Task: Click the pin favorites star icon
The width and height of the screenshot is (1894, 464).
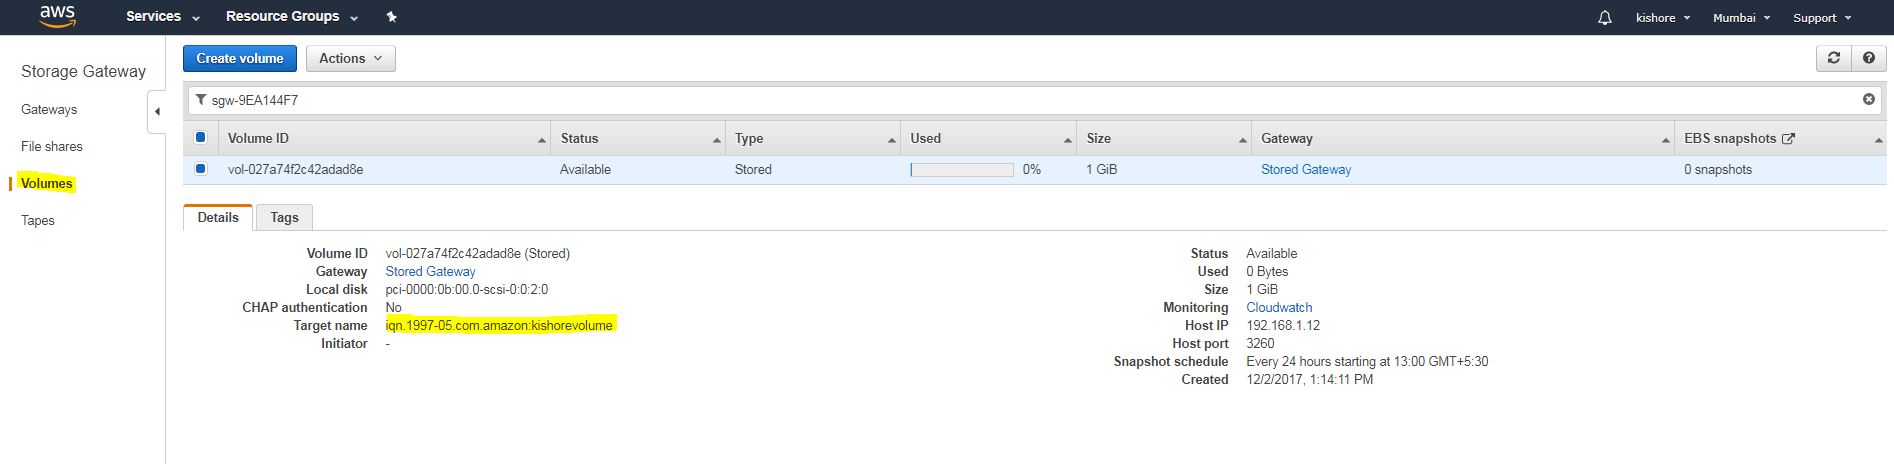Action: (391, 17)
